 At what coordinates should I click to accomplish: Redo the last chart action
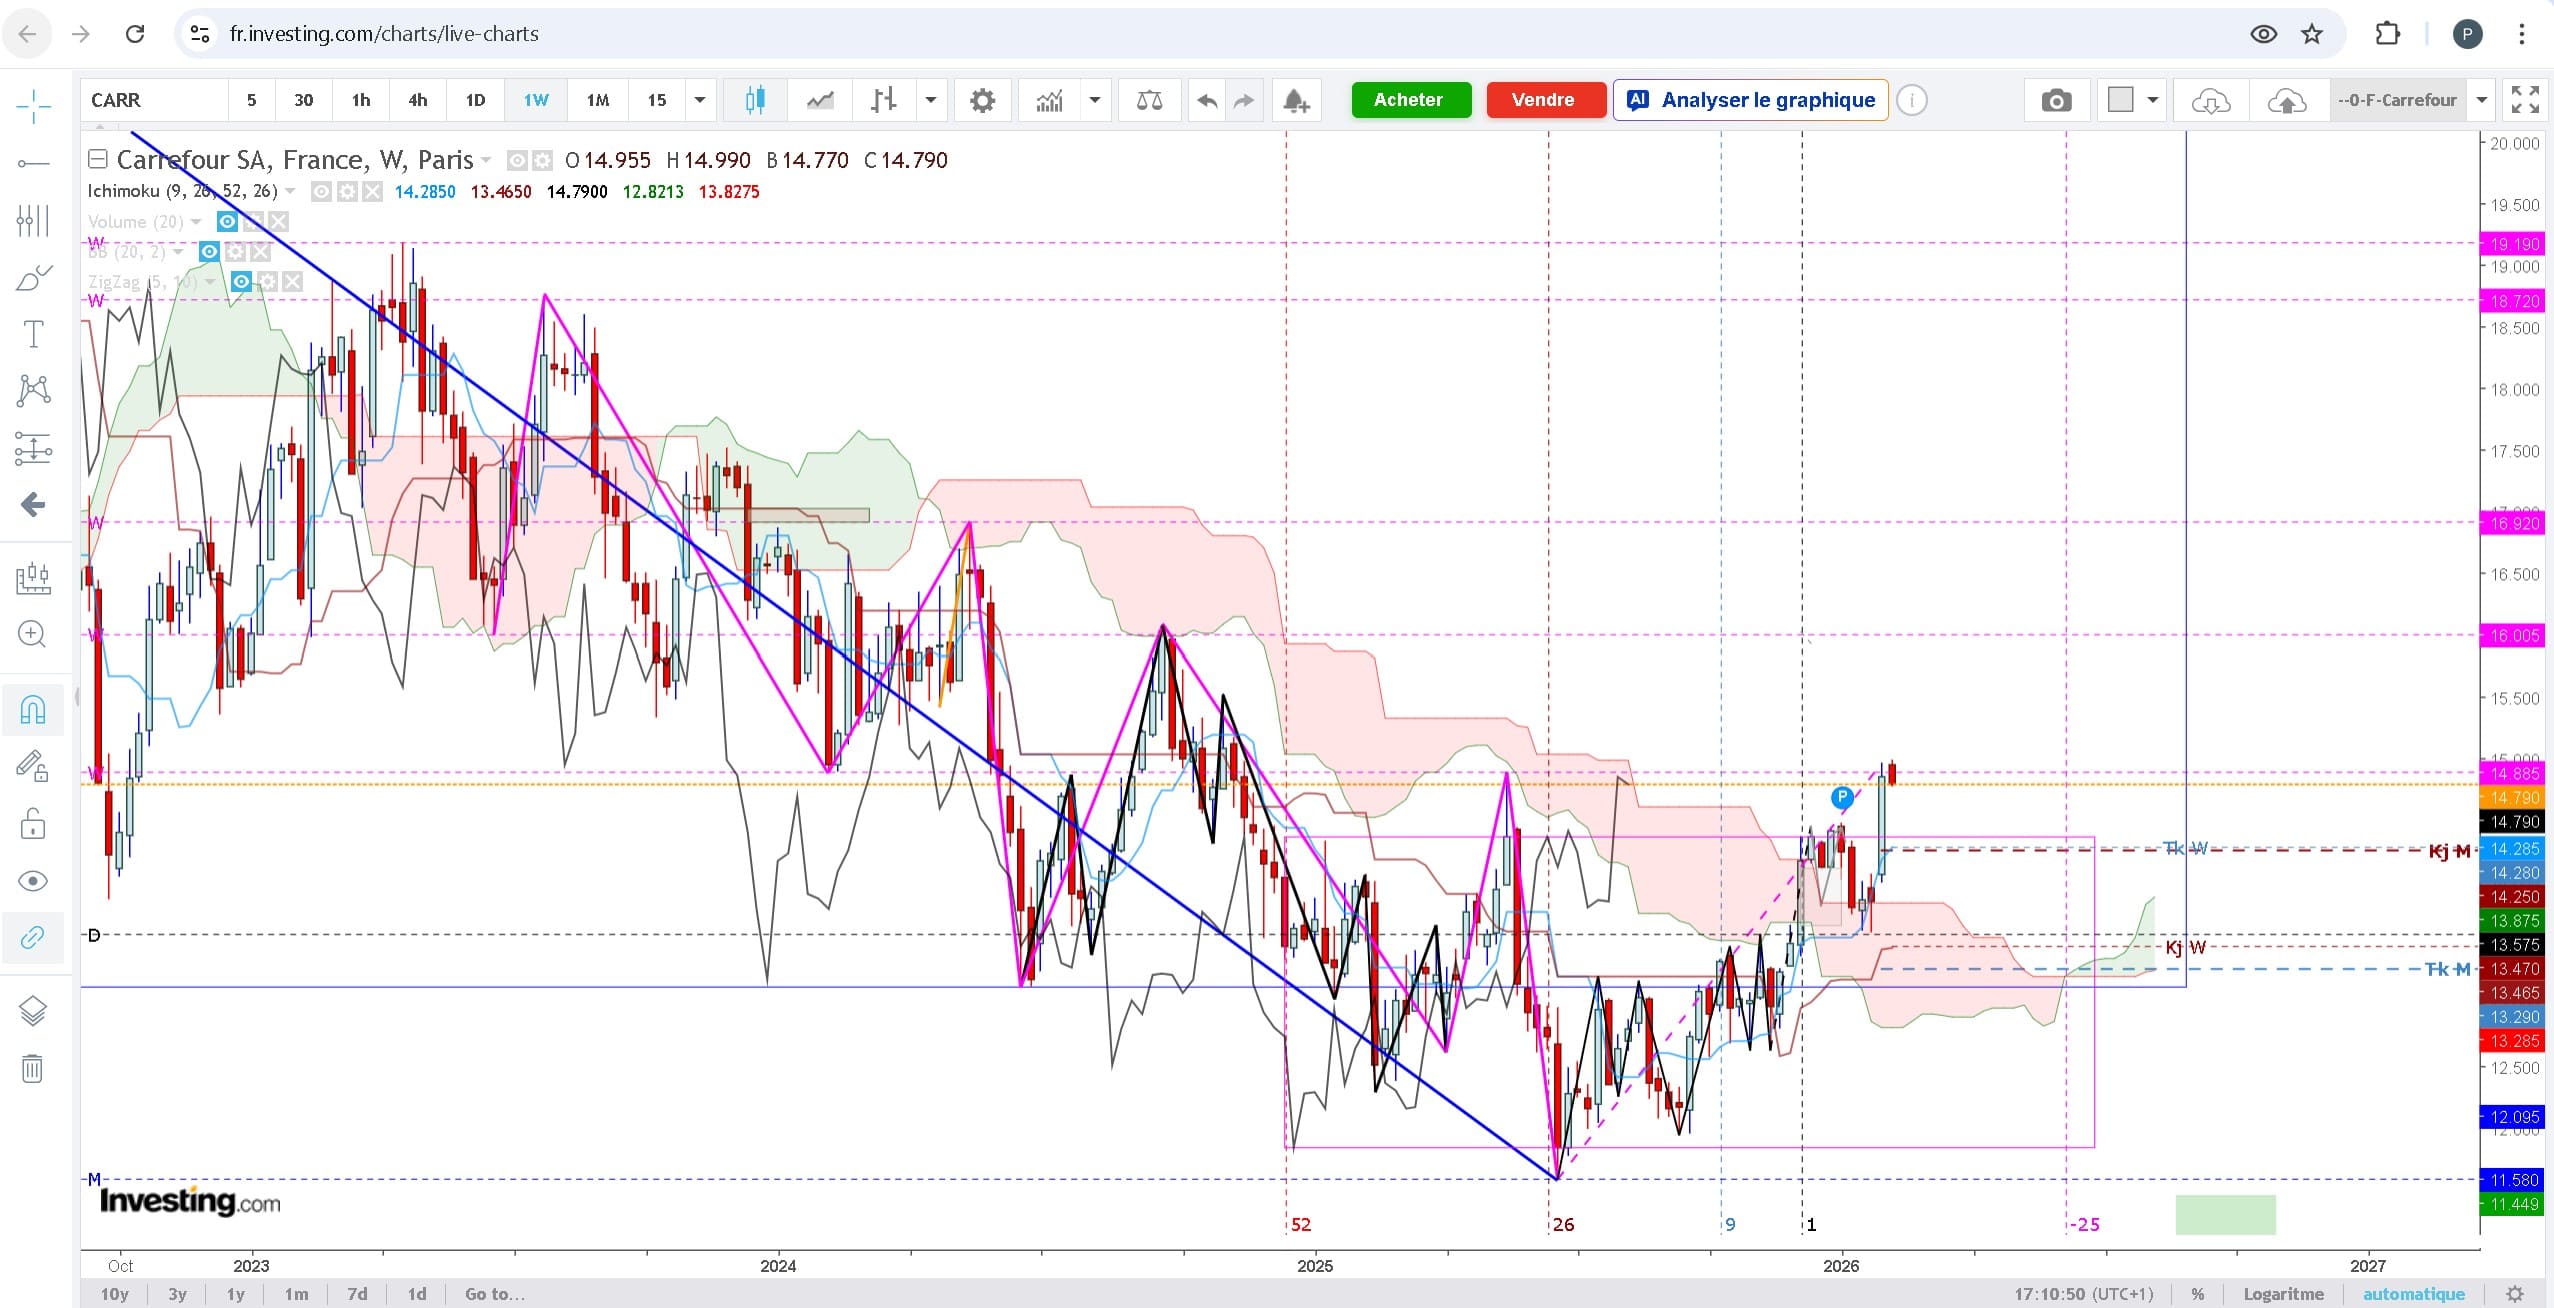(1244, 100)
